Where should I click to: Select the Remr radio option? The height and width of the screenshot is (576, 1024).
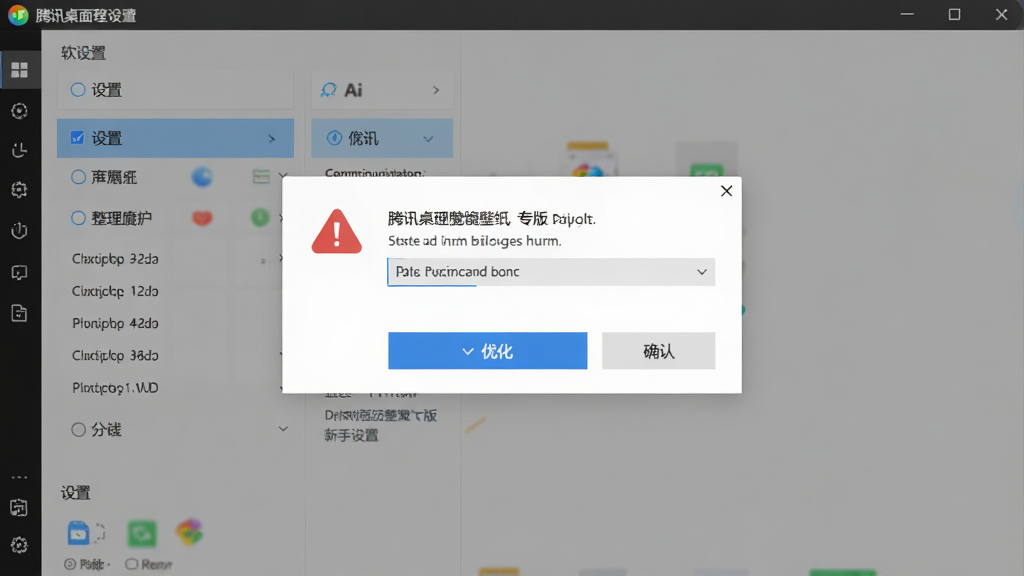click(x=131, y=564)
